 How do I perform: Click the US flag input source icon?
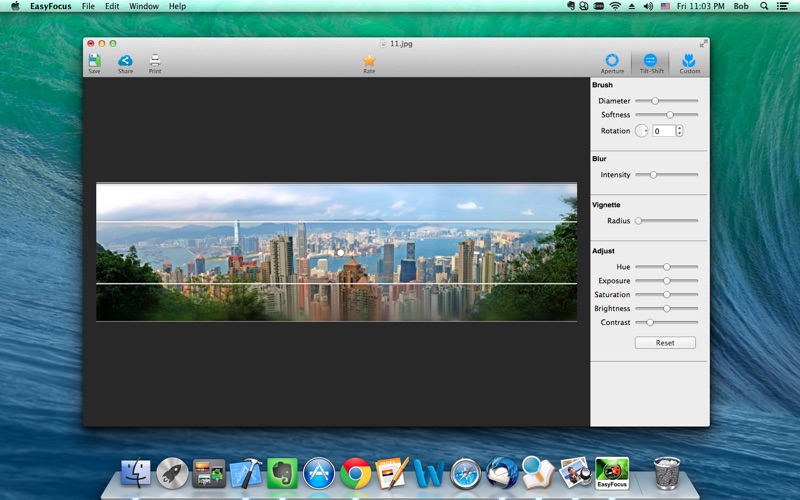(665, 6)
